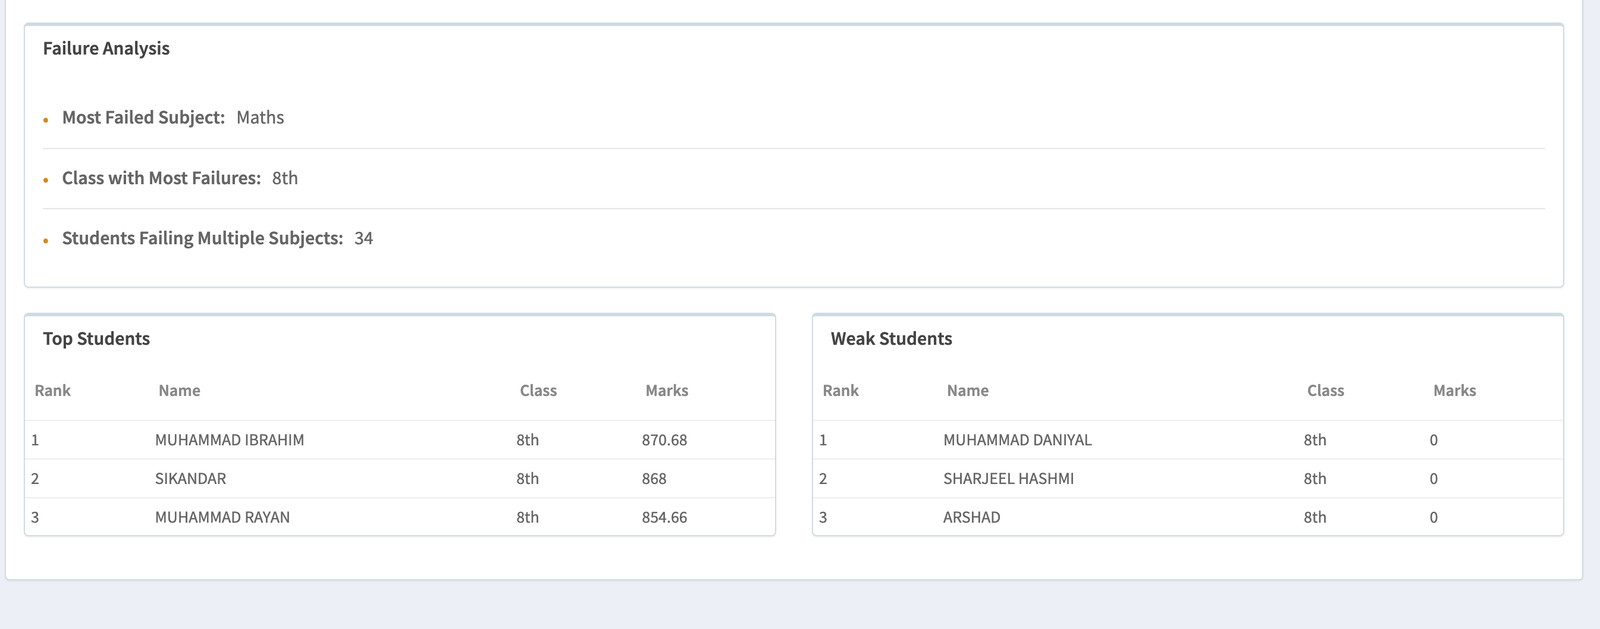Click the 34 failing students count

364,238
